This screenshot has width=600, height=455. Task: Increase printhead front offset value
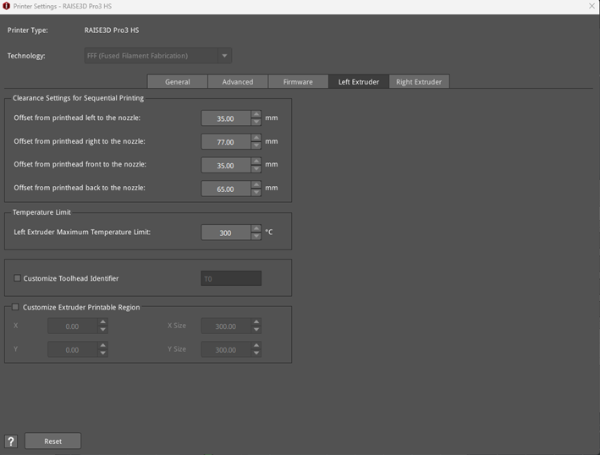click(x=256, y=161)
